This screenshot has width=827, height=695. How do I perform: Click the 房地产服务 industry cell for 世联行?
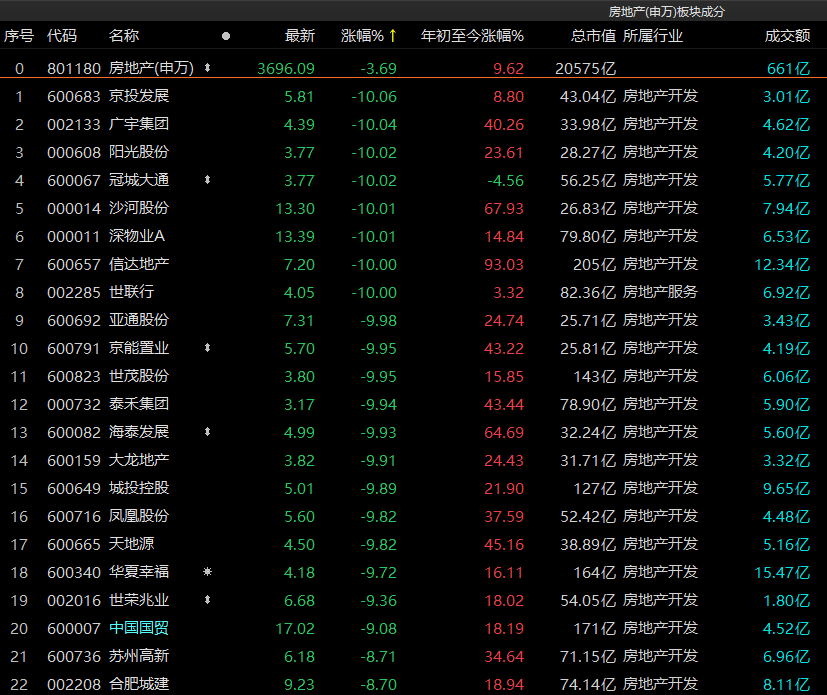coord(660,292)
